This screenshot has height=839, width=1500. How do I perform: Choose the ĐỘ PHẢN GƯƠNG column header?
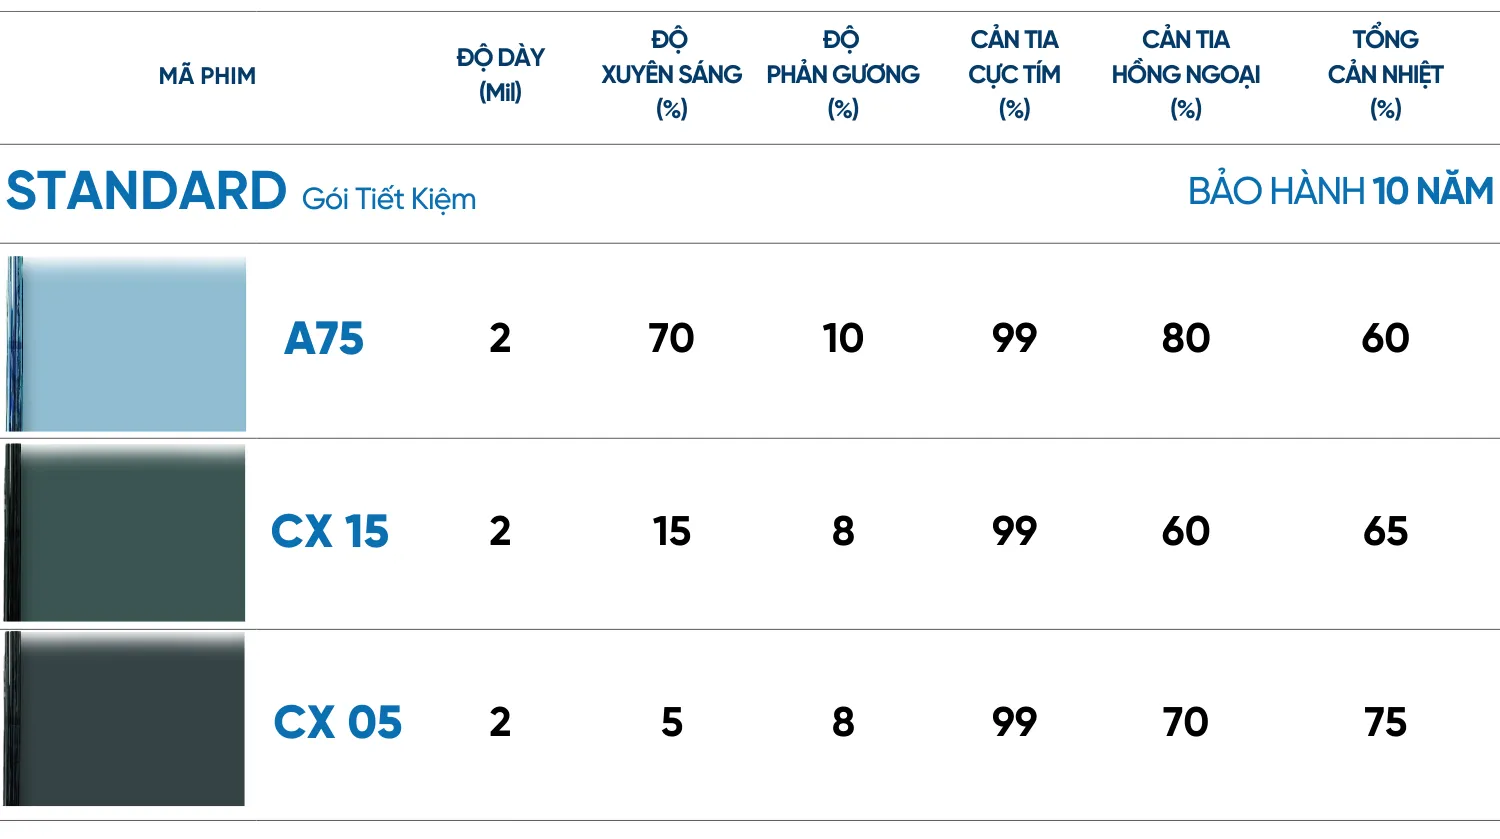click(x=843, y=75)
